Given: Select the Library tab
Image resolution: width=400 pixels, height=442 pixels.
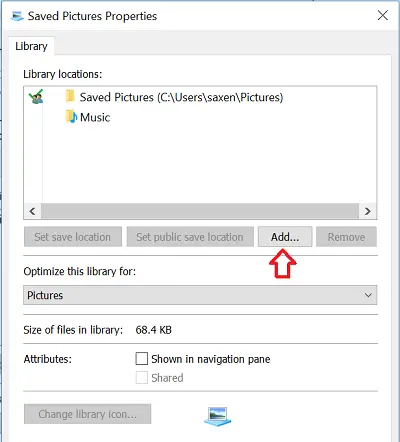Looking at the screenshot, I should 31,46.
